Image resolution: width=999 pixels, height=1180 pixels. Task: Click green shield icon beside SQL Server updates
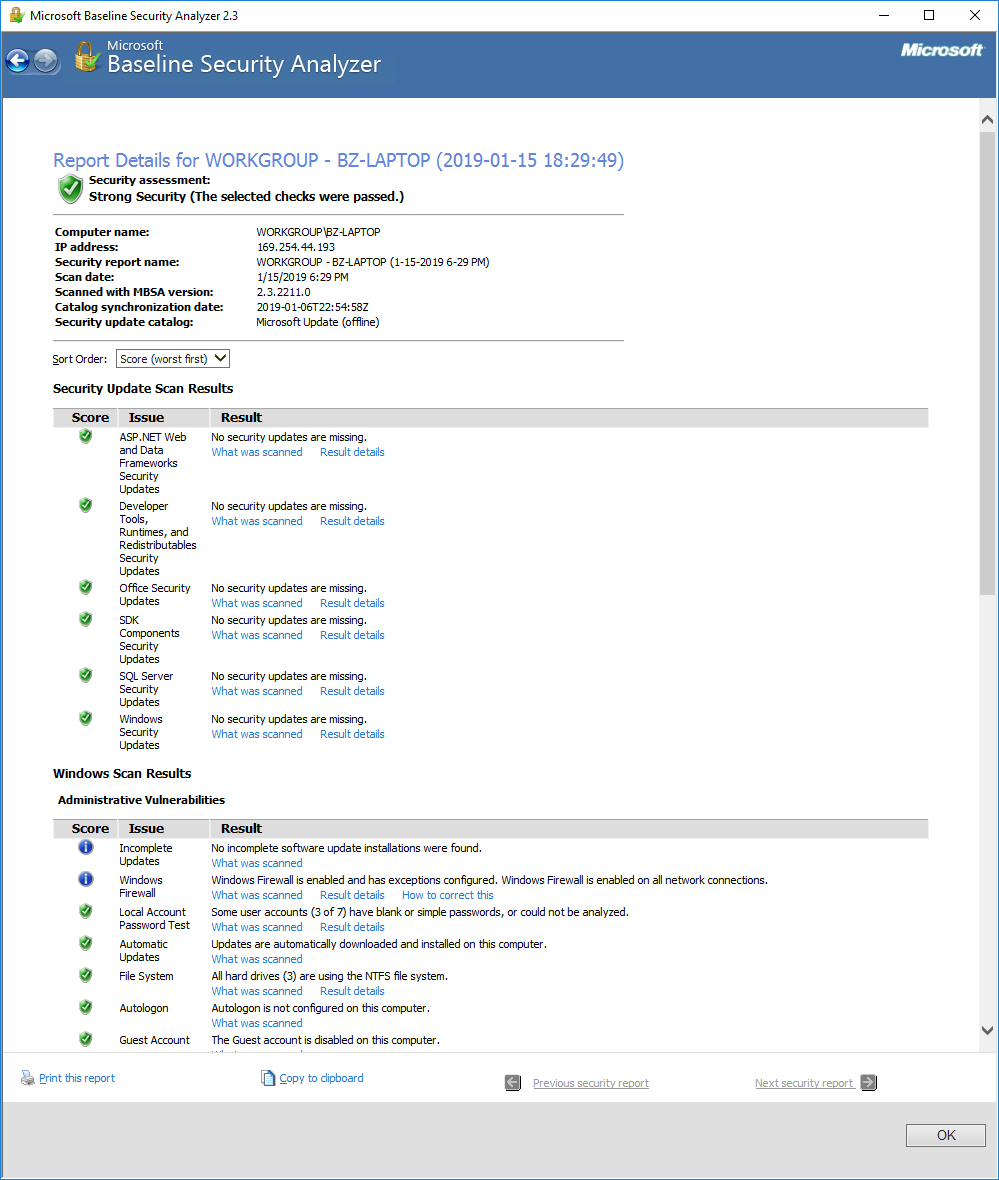(x=86, y=675)
